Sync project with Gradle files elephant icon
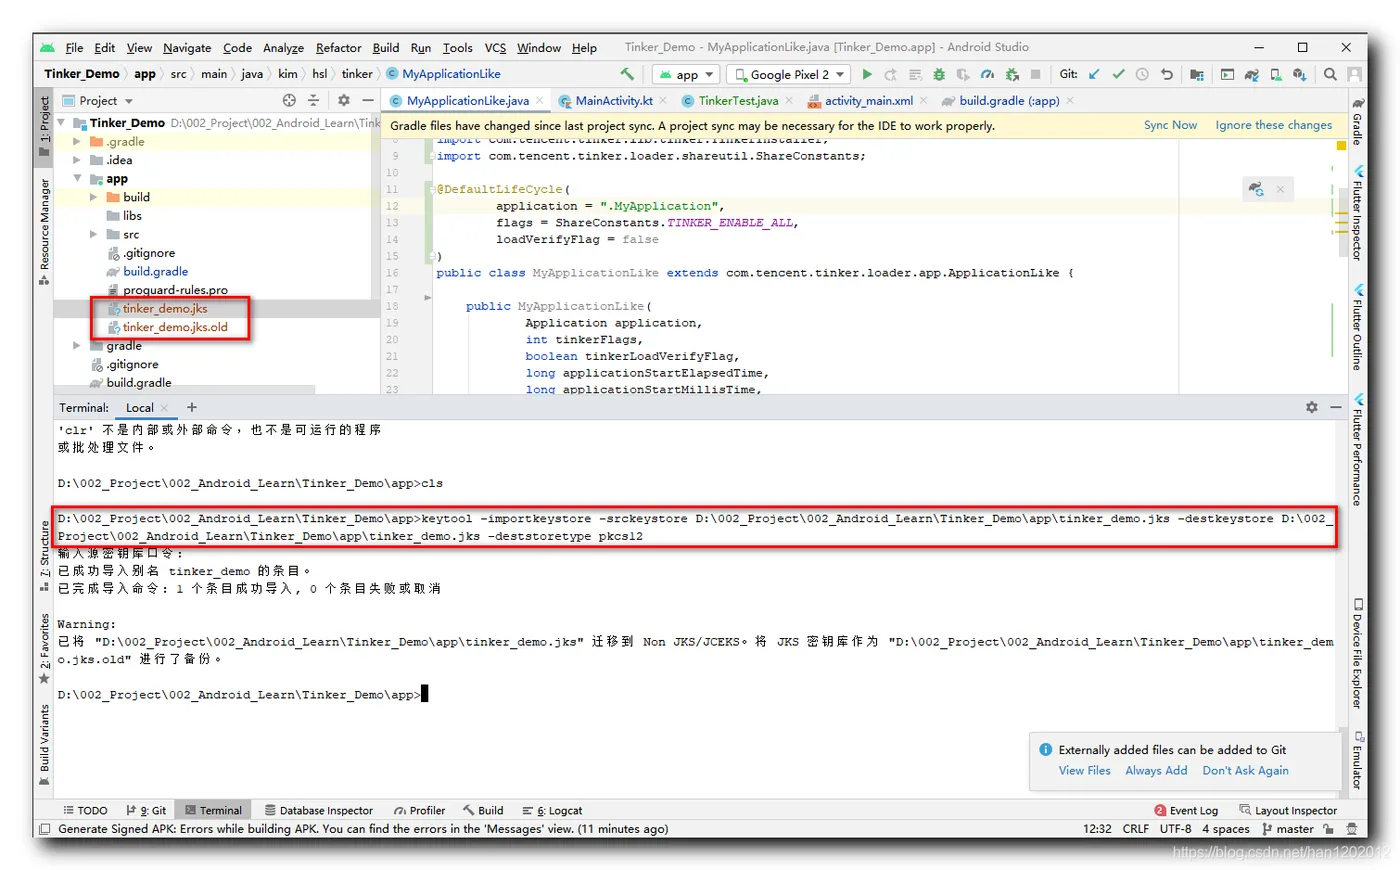Viewport: 1400px width, 870px height. point(1251,74)
